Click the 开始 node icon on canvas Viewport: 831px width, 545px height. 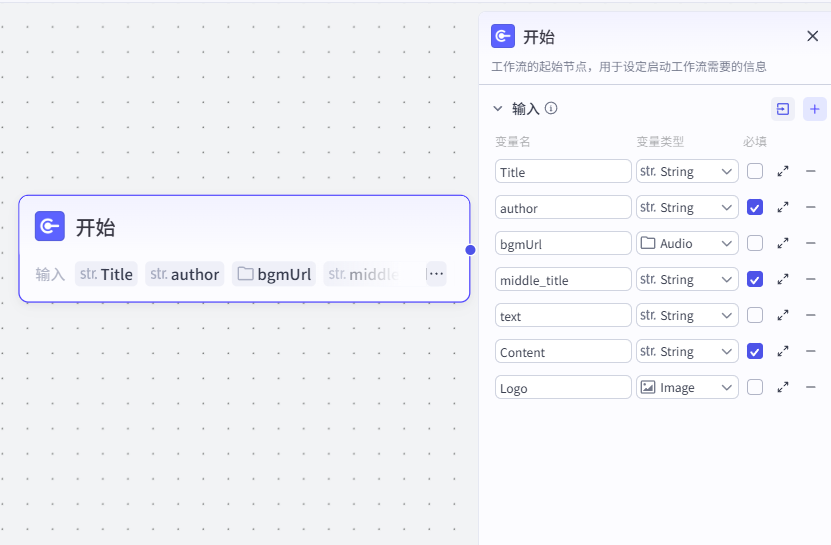[50, 226]
